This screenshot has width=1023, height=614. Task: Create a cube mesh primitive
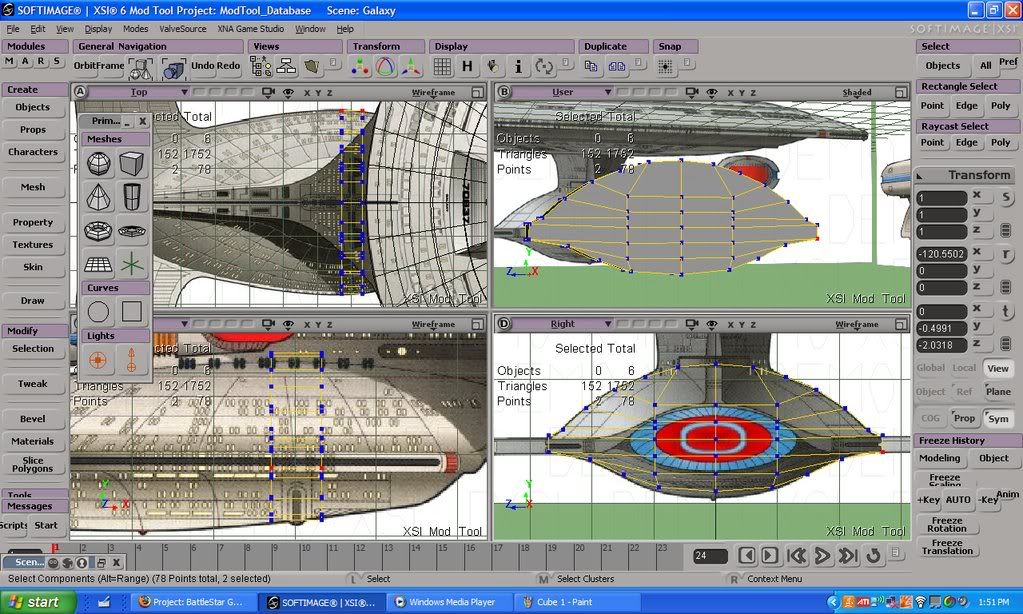tap(132, 164)
